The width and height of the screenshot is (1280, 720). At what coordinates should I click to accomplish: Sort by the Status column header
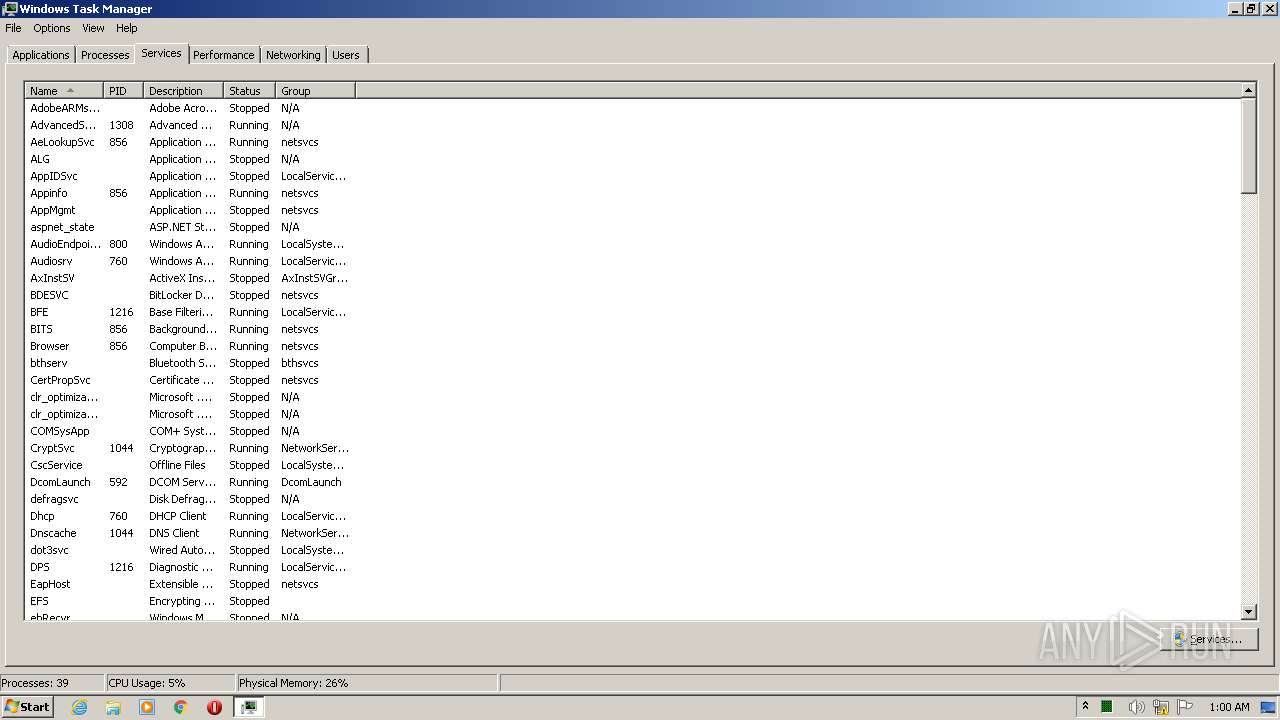click(x=249, y=91)
